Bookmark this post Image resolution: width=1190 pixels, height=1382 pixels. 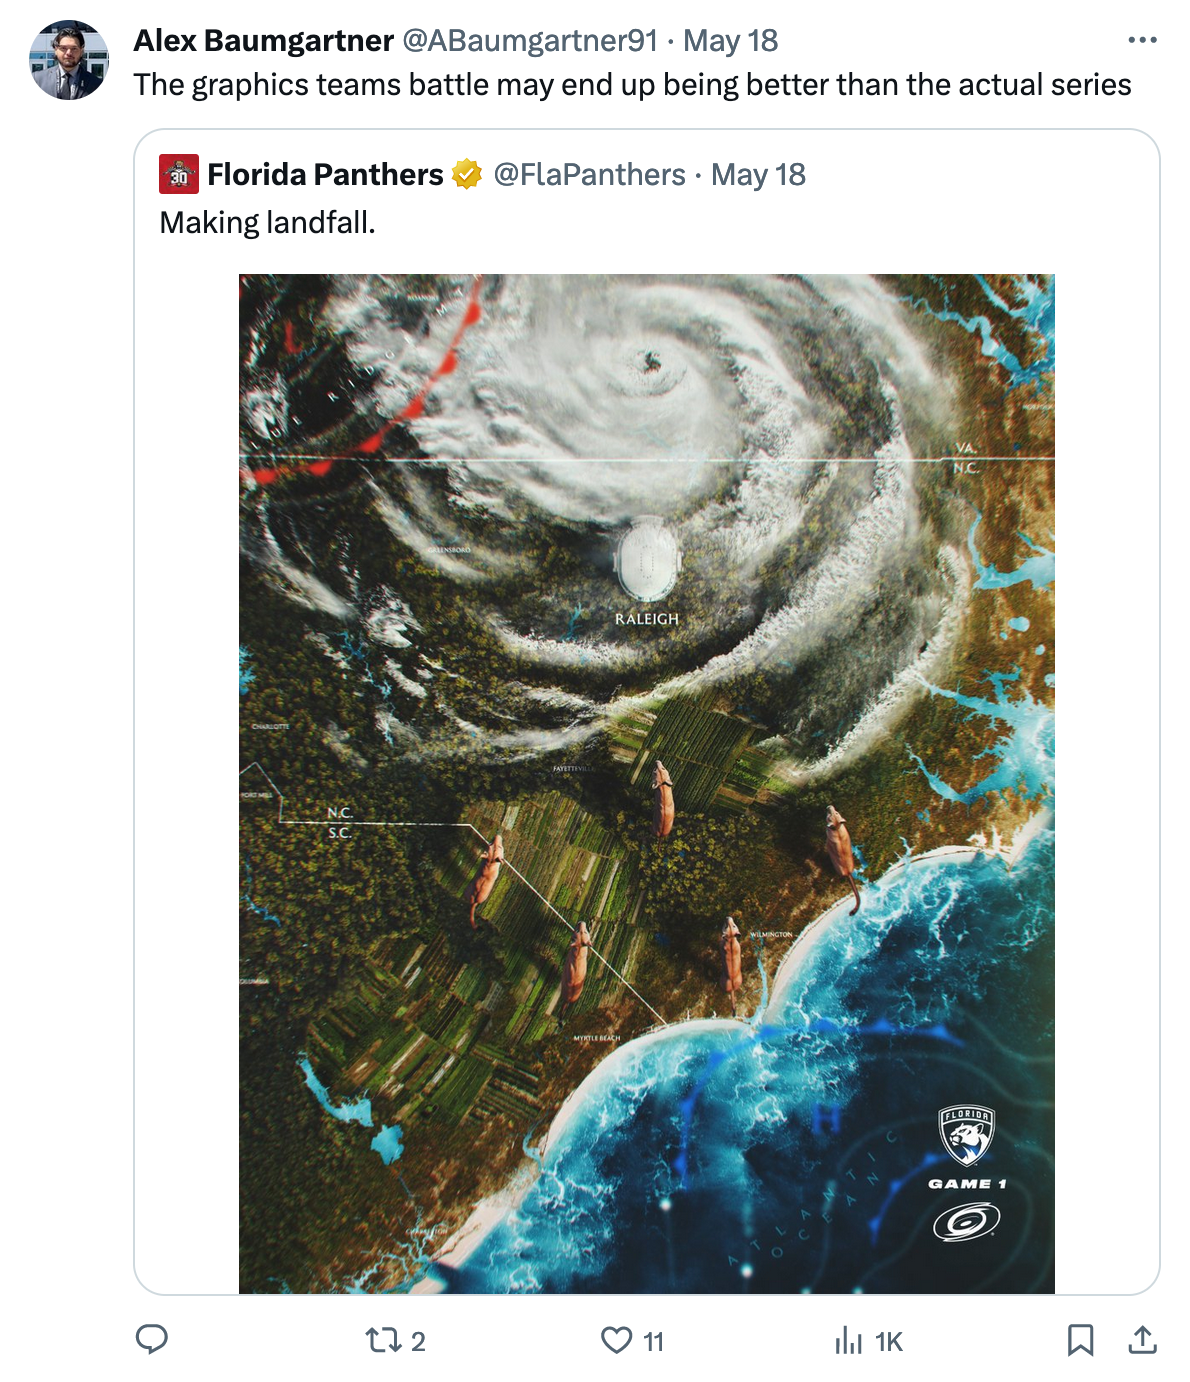coord(1080,1340)
